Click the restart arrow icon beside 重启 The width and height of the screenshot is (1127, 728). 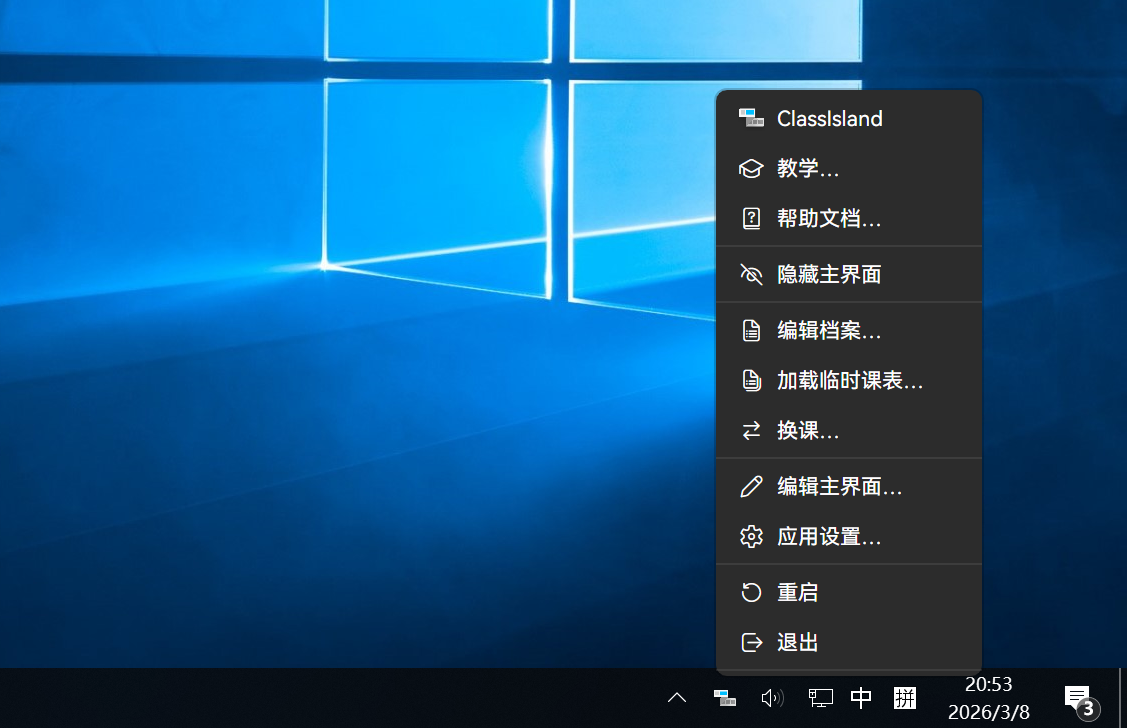point(751,591)
